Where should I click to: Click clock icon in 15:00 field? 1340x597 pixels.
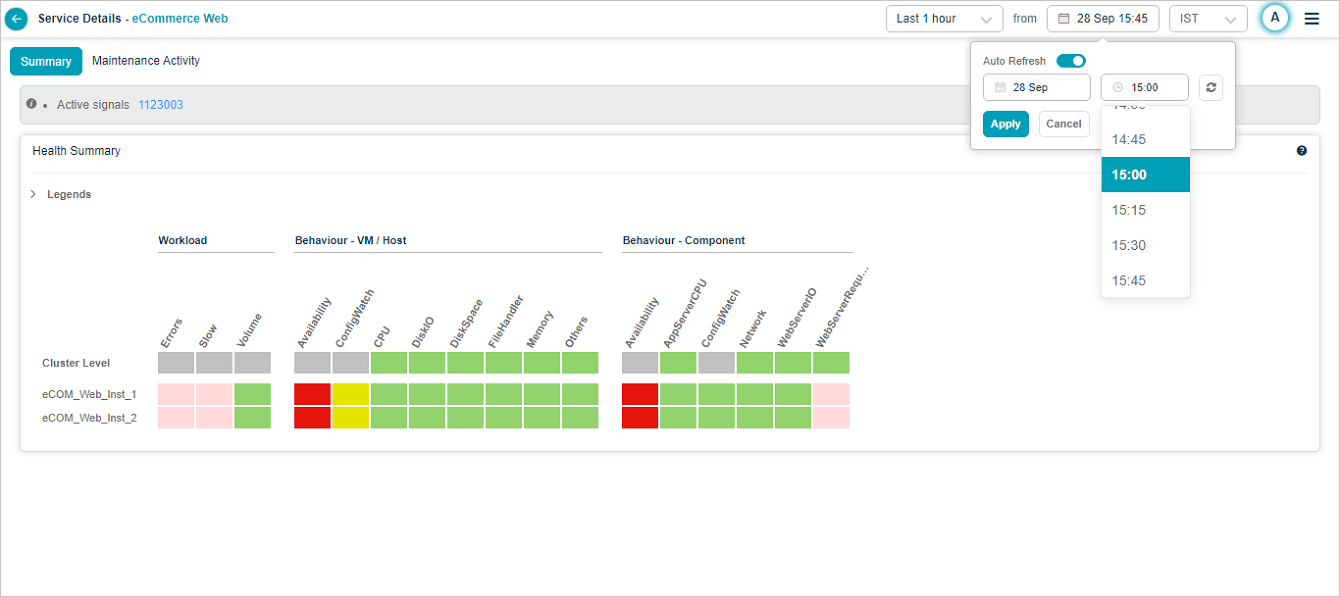coord(1118,88)
